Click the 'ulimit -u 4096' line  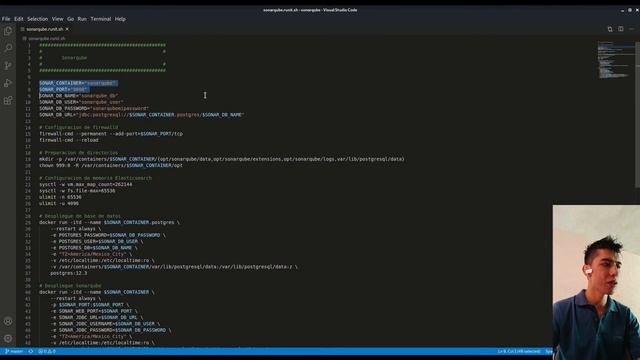(x=59, y=203)
